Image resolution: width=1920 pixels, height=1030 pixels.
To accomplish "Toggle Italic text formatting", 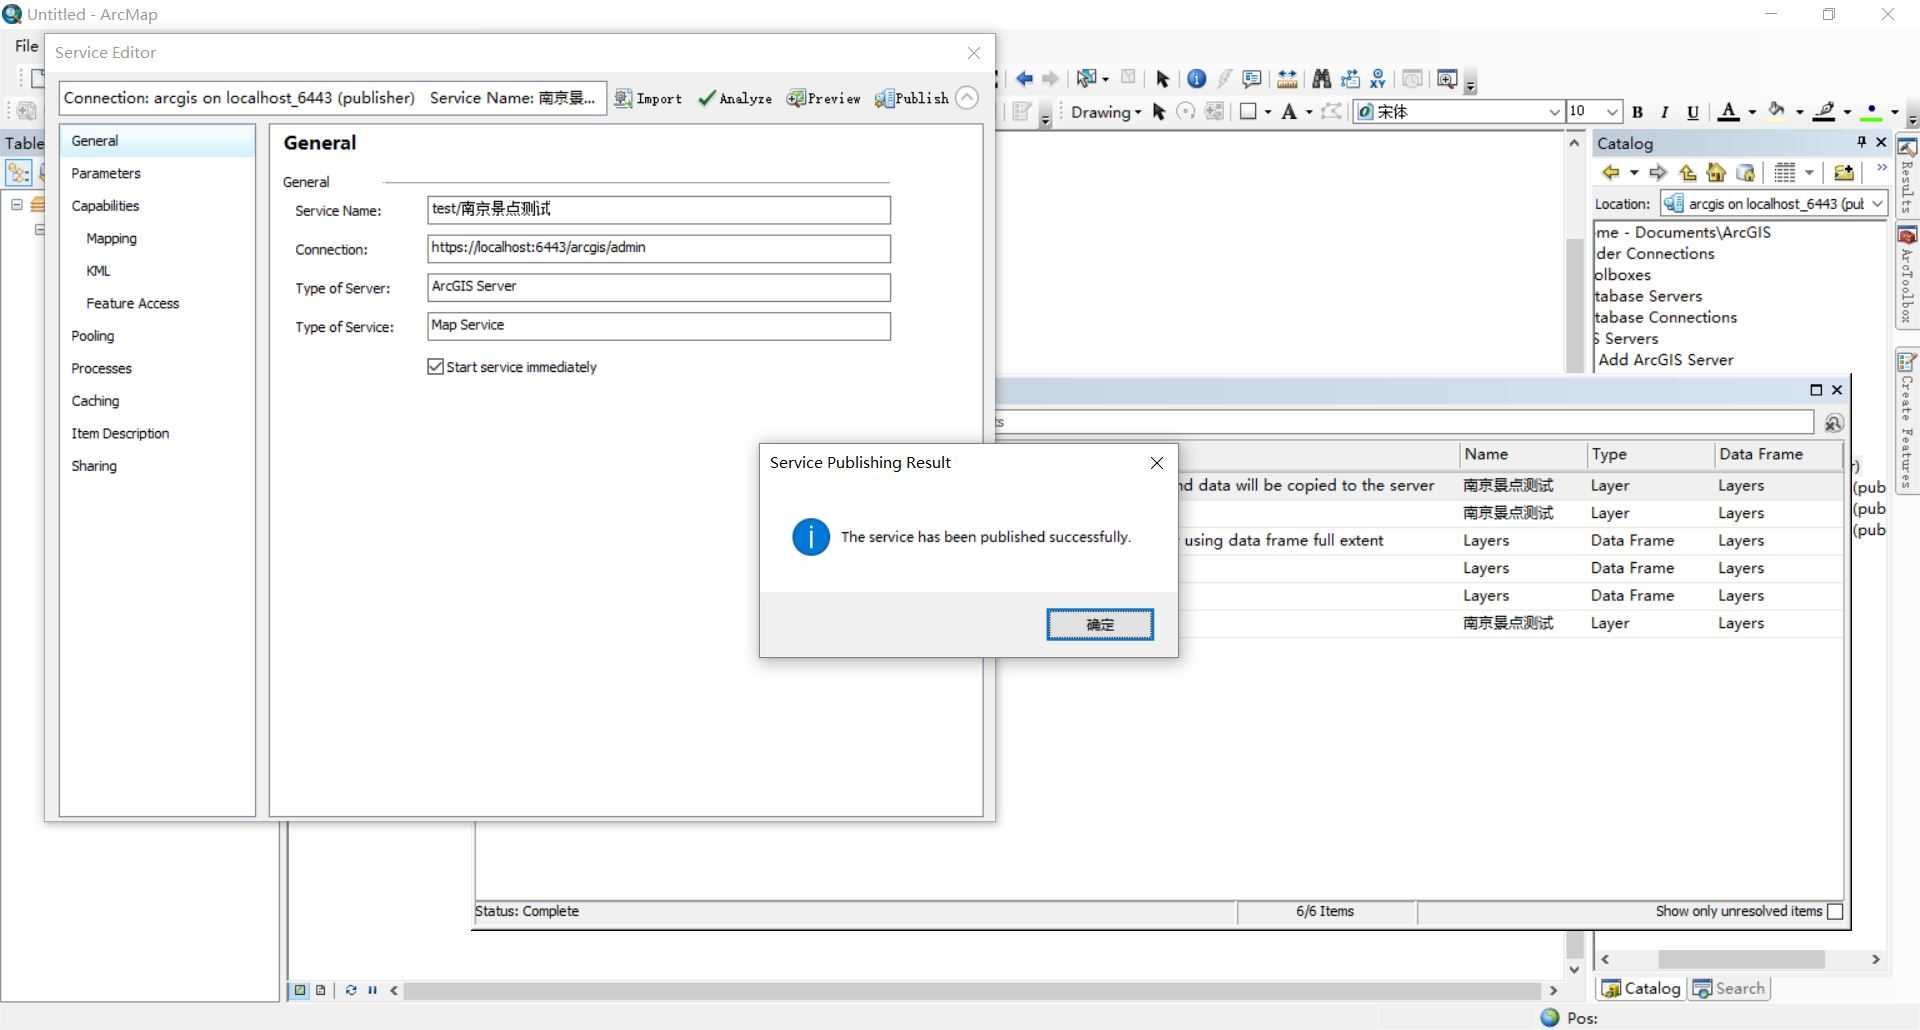I will click(1664, 112).
